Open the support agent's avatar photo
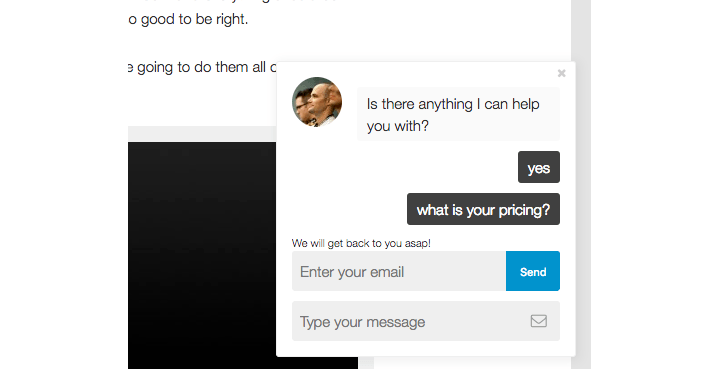The image size is (720, 369). (x=317, y=102)
